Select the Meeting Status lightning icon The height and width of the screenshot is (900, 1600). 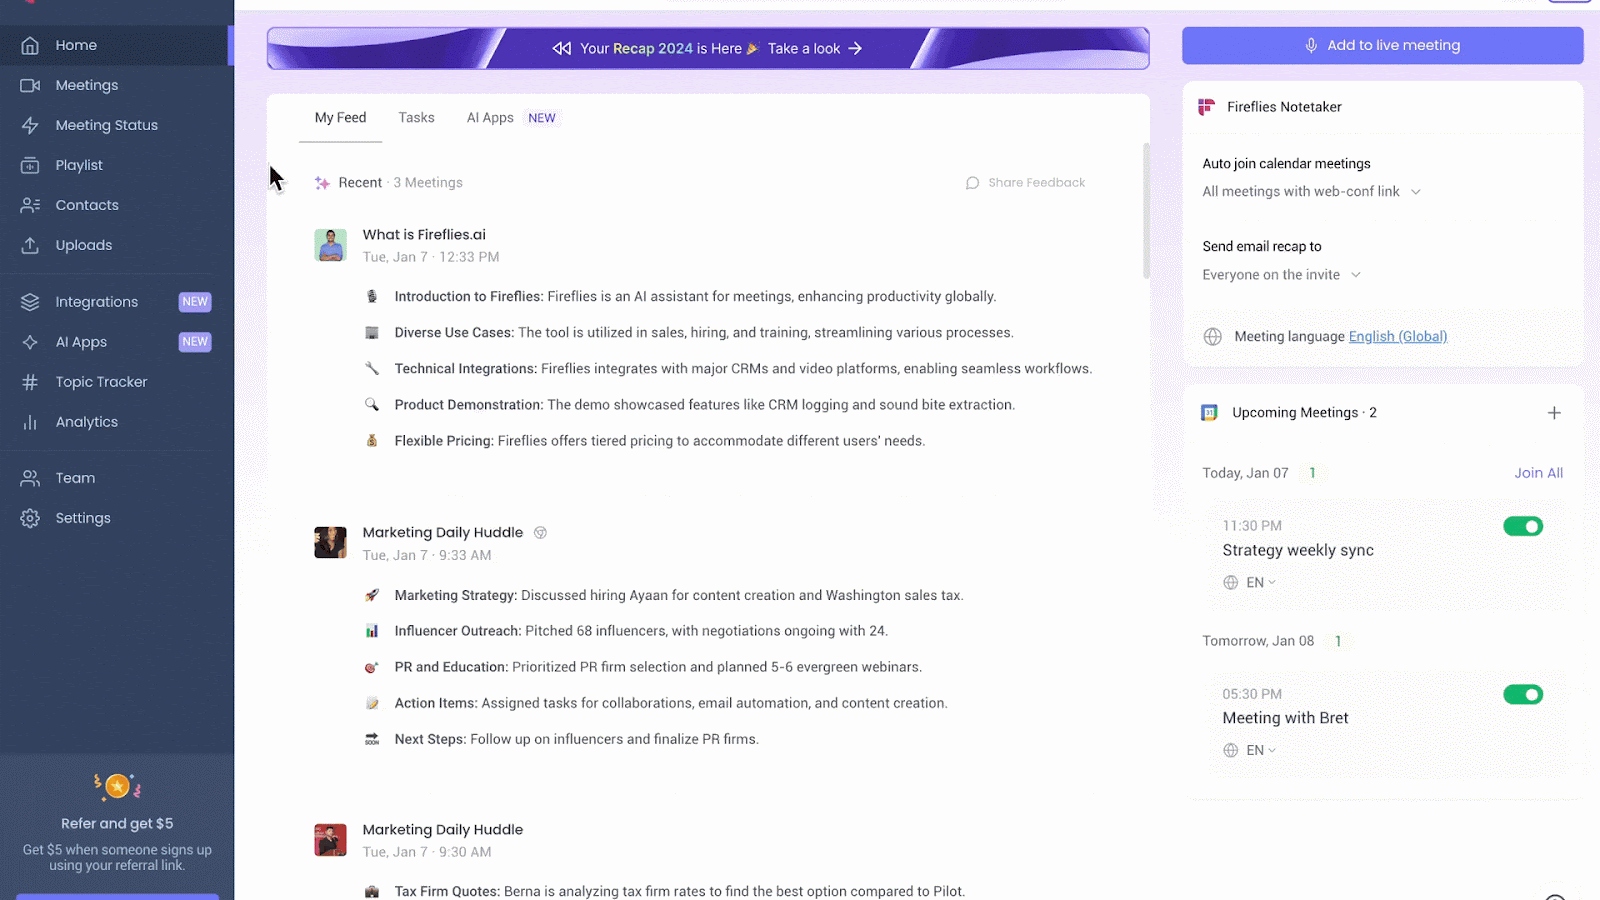coord(30,125)
